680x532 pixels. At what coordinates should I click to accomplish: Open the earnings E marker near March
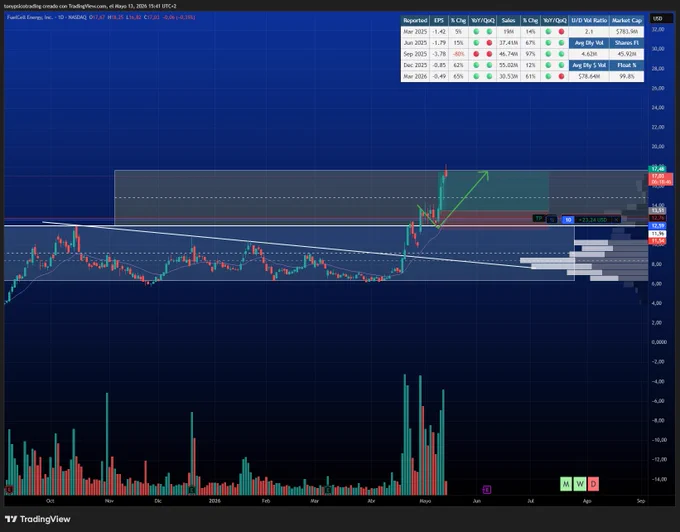328,490
